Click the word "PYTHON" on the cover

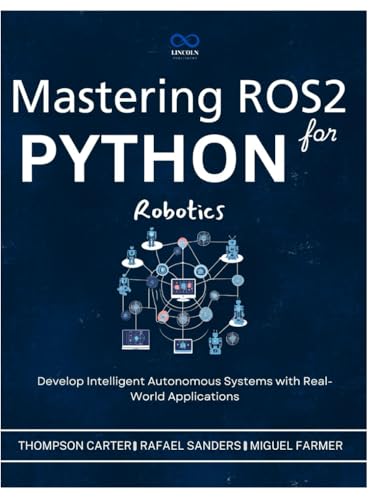(153, 158)
